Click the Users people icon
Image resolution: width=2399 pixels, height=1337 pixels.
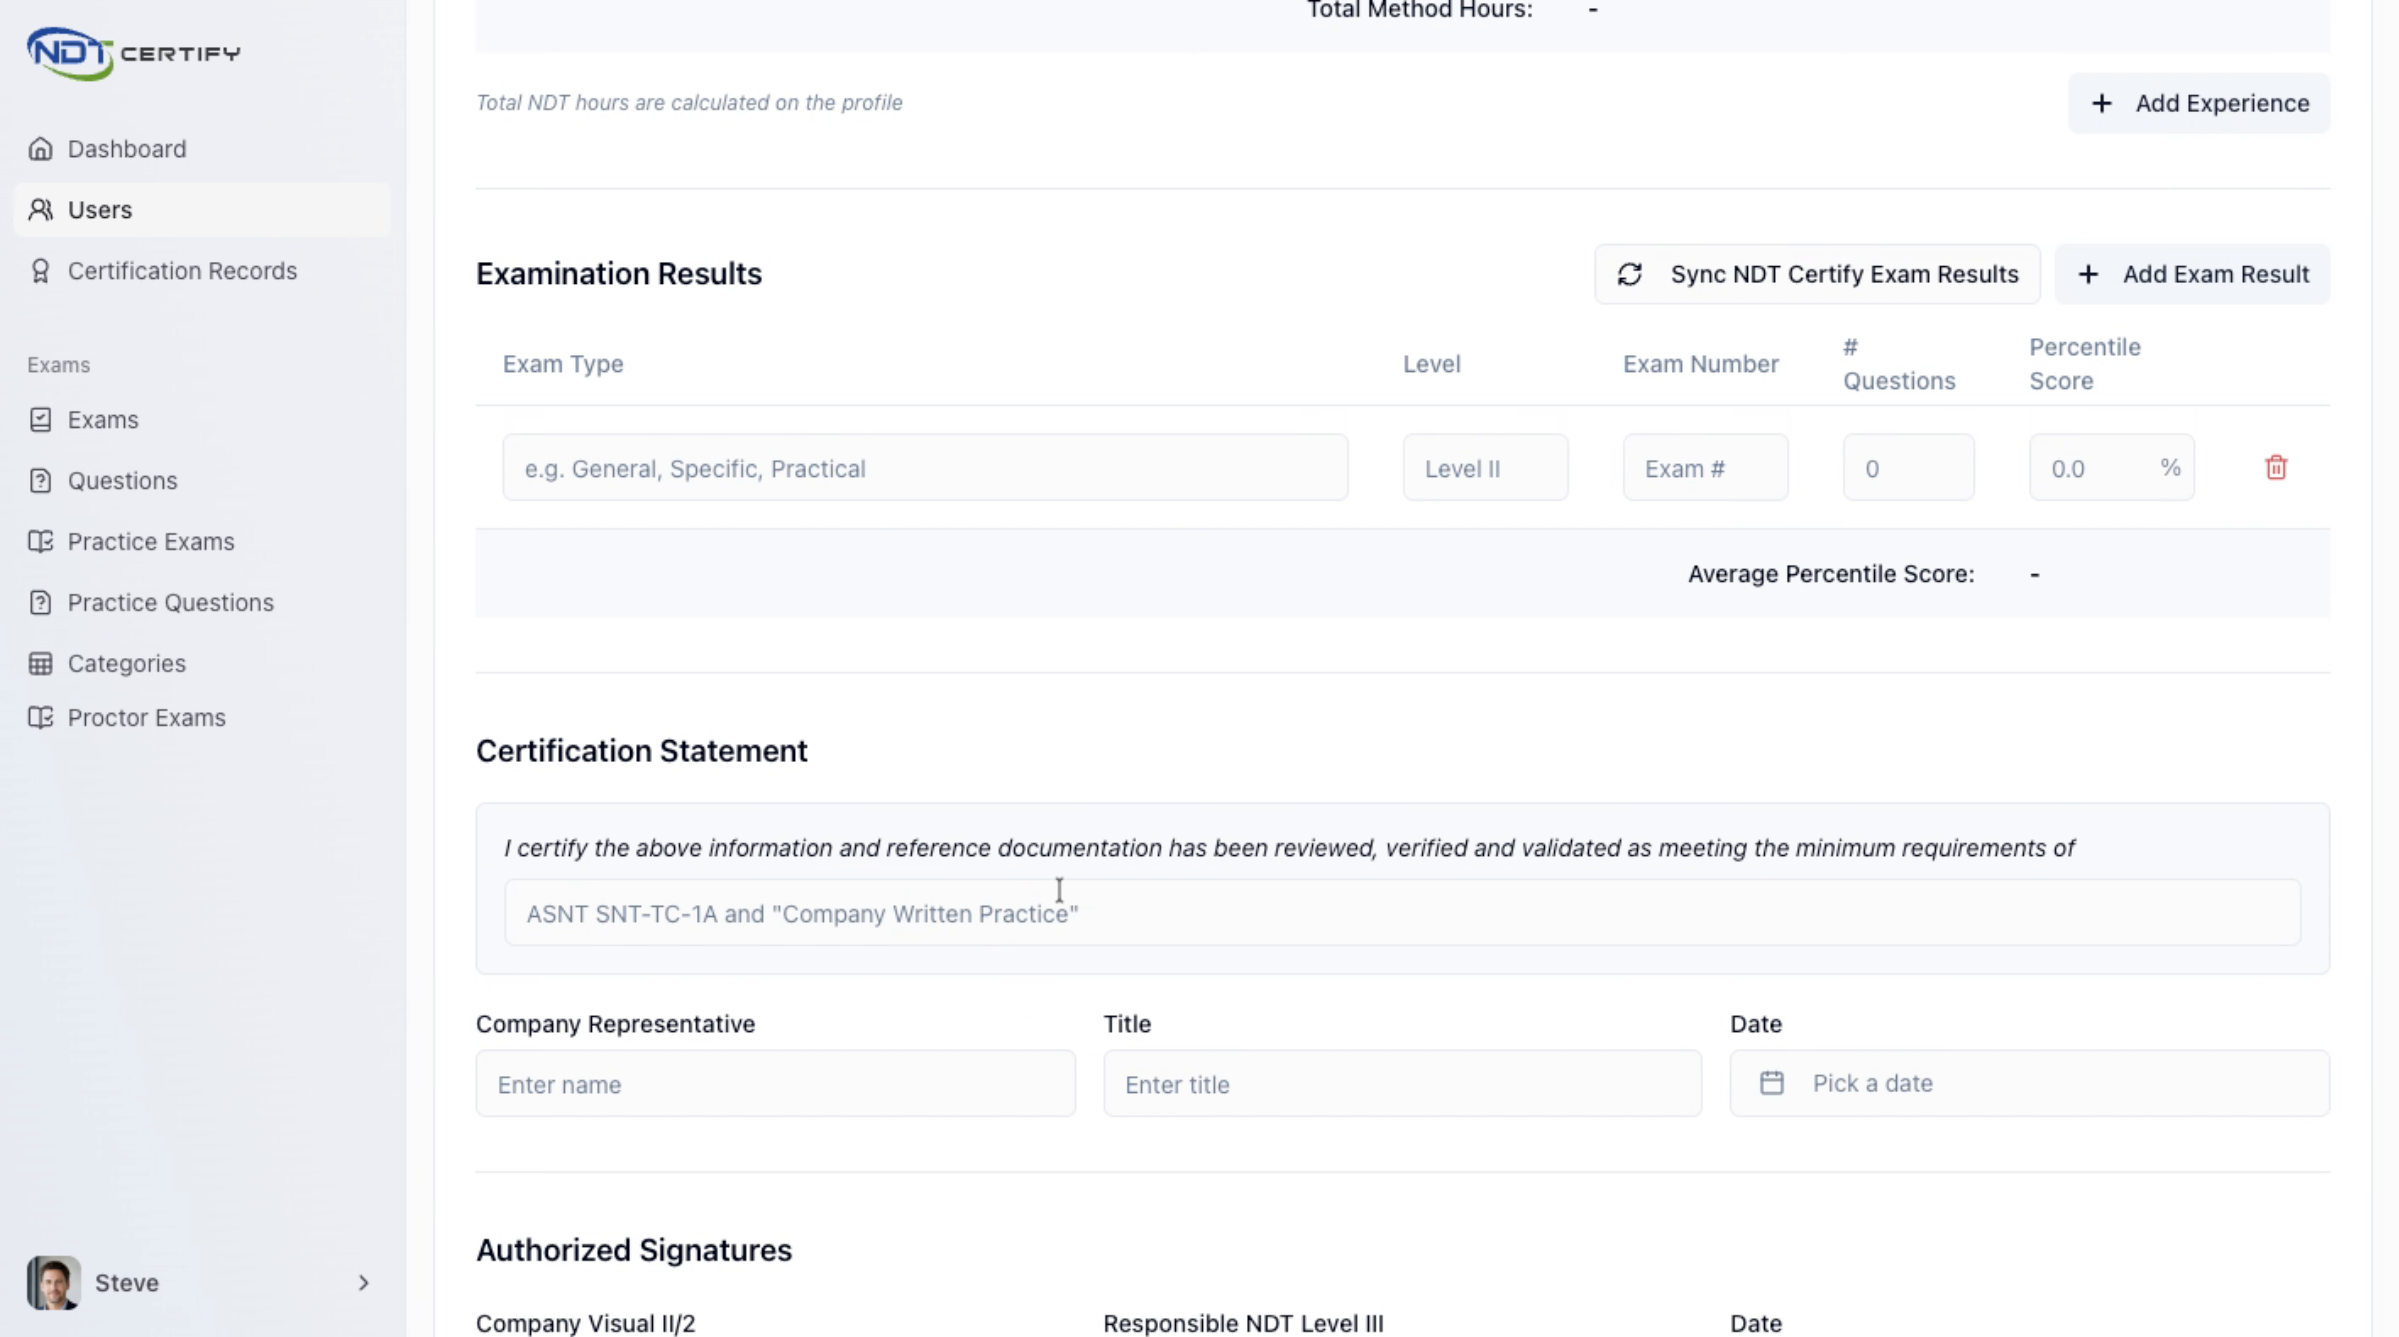point(40,210)
